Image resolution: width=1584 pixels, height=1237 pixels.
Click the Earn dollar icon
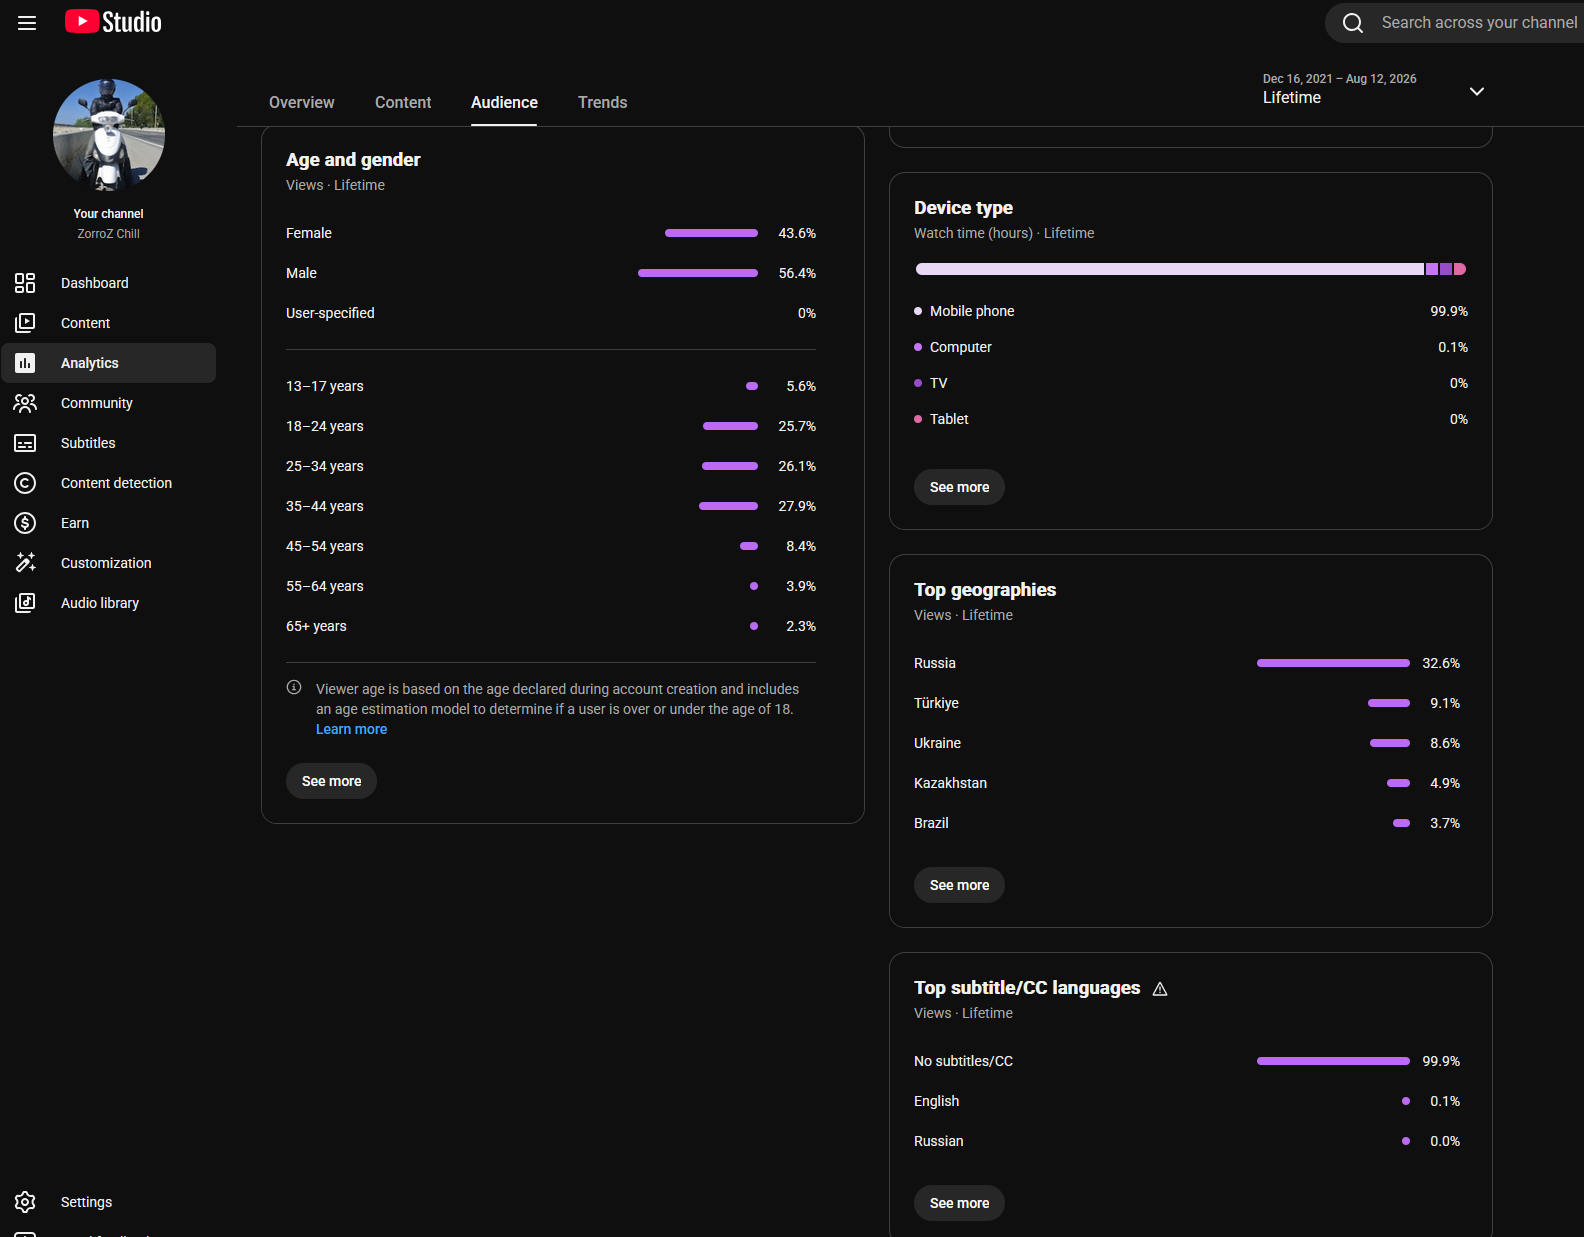click(25, 523)
